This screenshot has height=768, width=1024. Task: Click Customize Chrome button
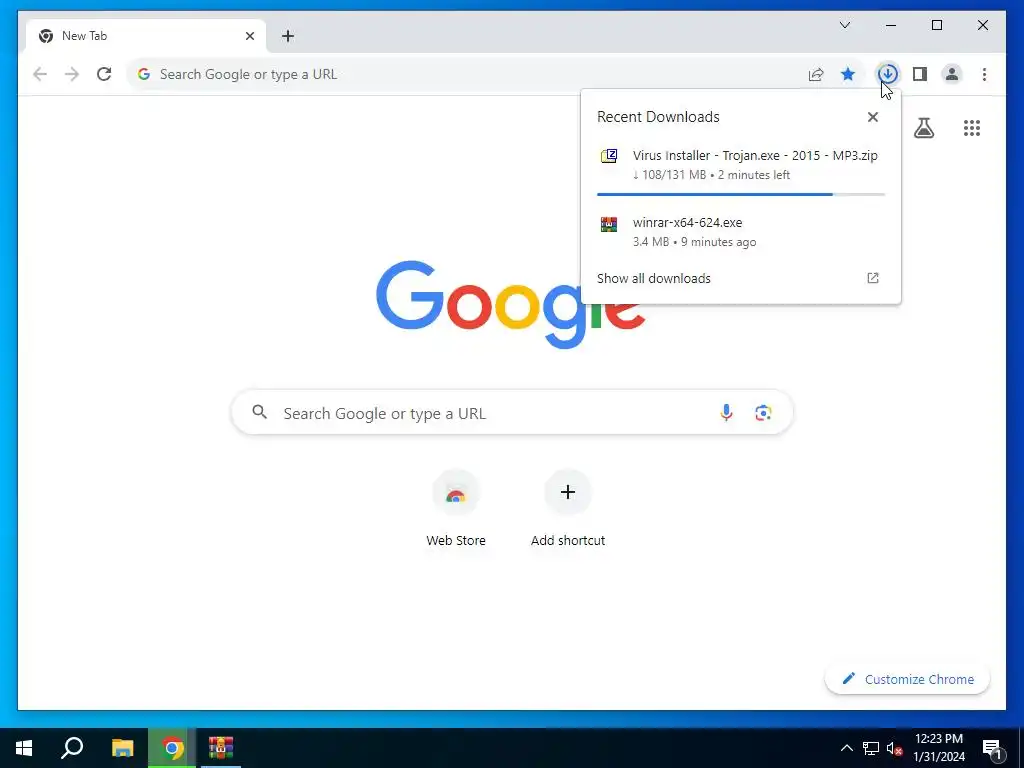tap(907, 679)
